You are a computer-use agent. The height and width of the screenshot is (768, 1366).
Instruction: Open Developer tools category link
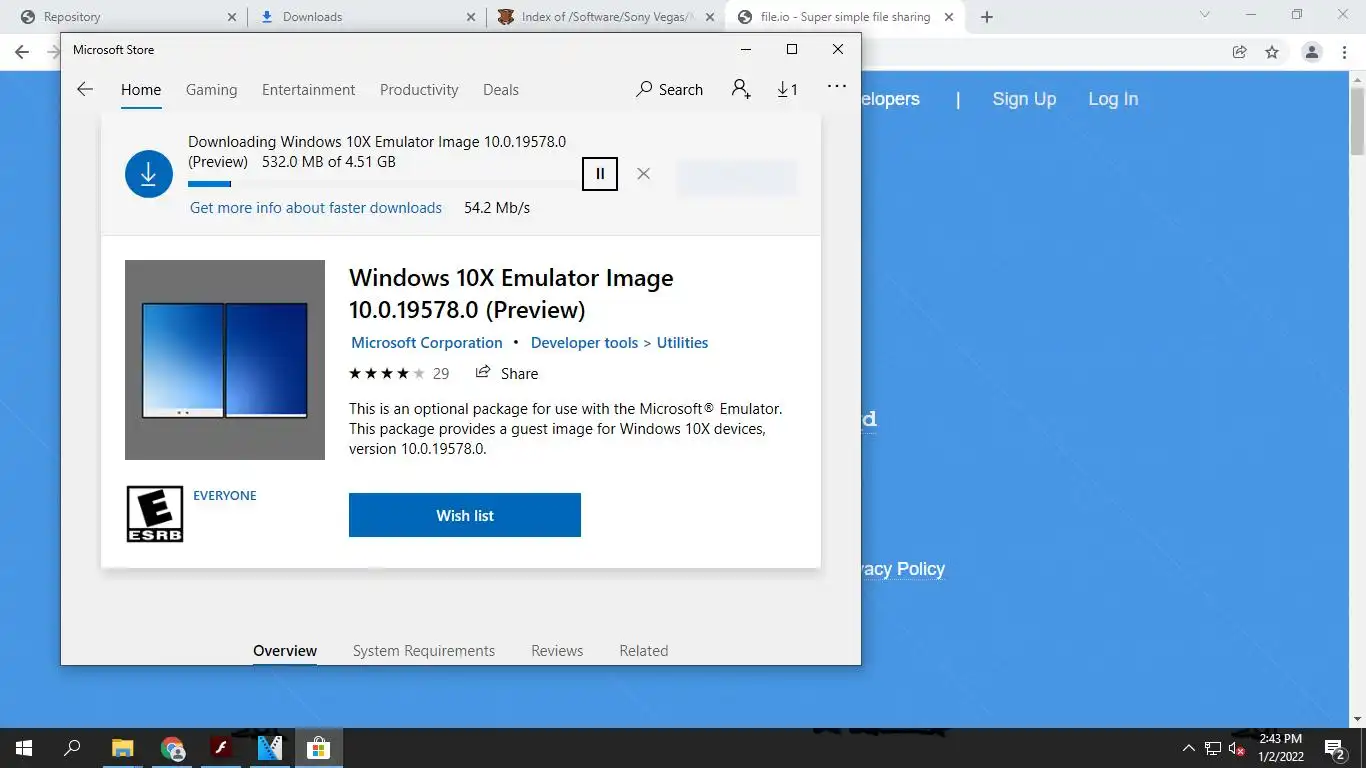coord(584,342)
